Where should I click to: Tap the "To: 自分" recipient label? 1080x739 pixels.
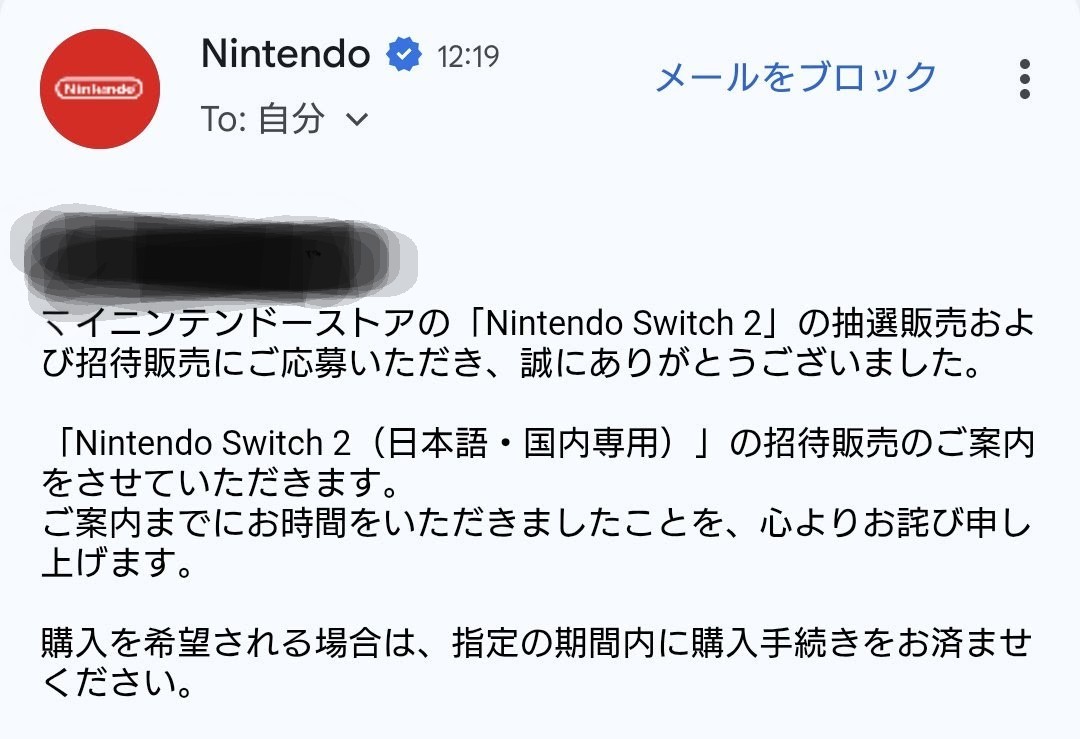coord(263,119)
